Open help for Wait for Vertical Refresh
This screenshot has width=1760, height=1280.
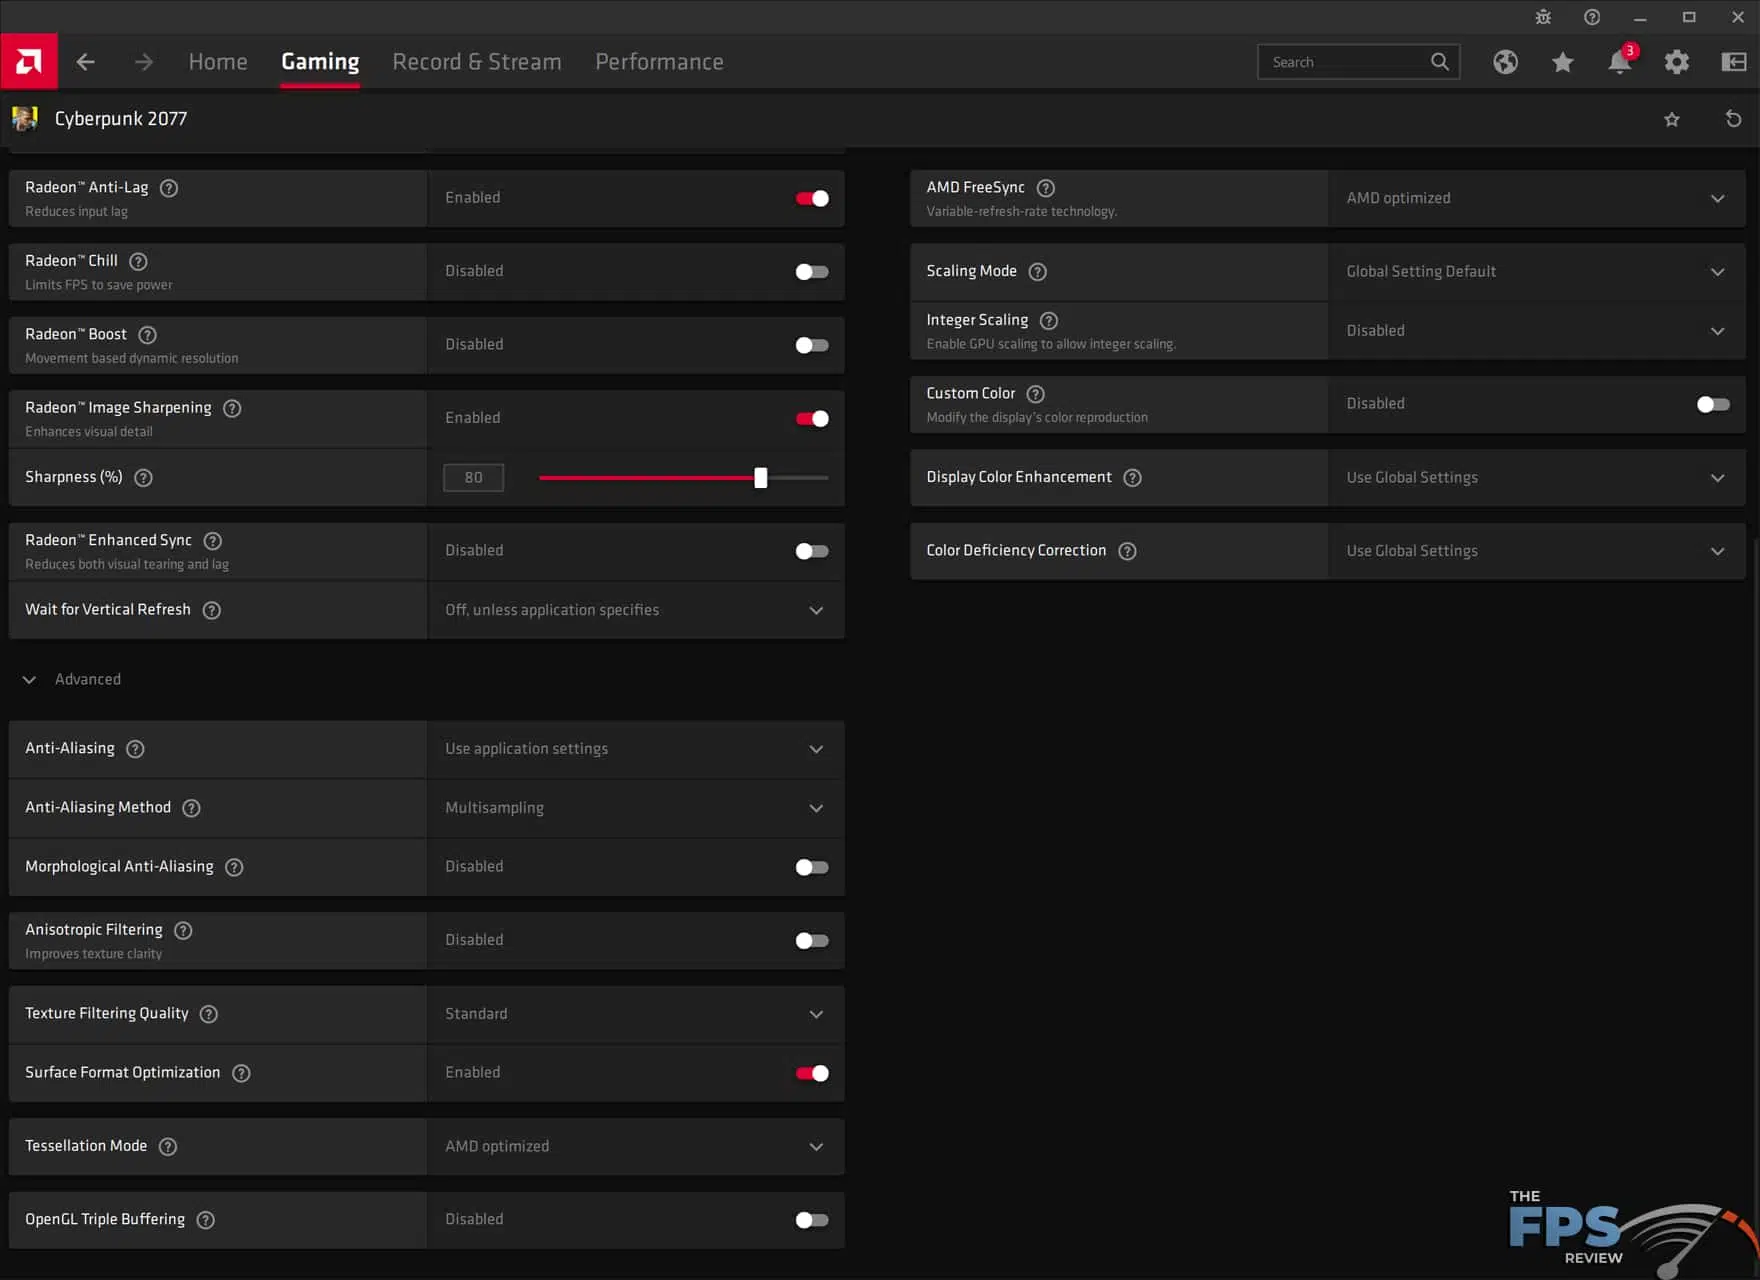[212, 610]
